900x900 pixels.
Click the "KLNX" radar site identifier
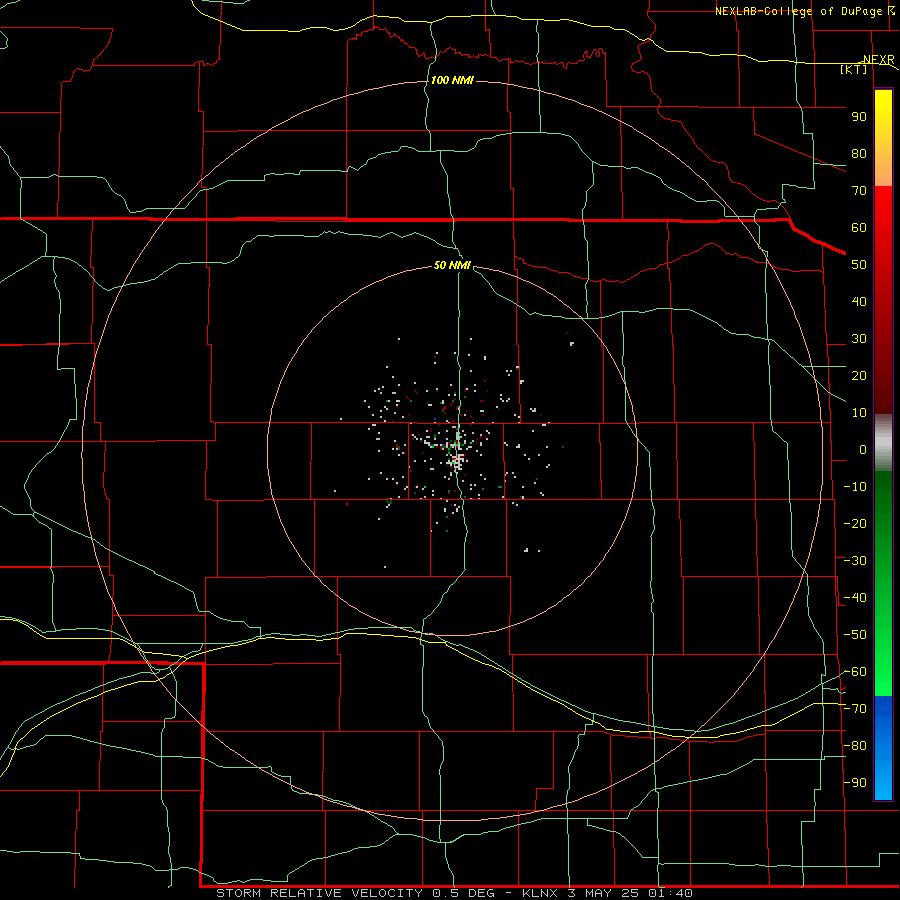pyautogui.click(x=540, y=893)
